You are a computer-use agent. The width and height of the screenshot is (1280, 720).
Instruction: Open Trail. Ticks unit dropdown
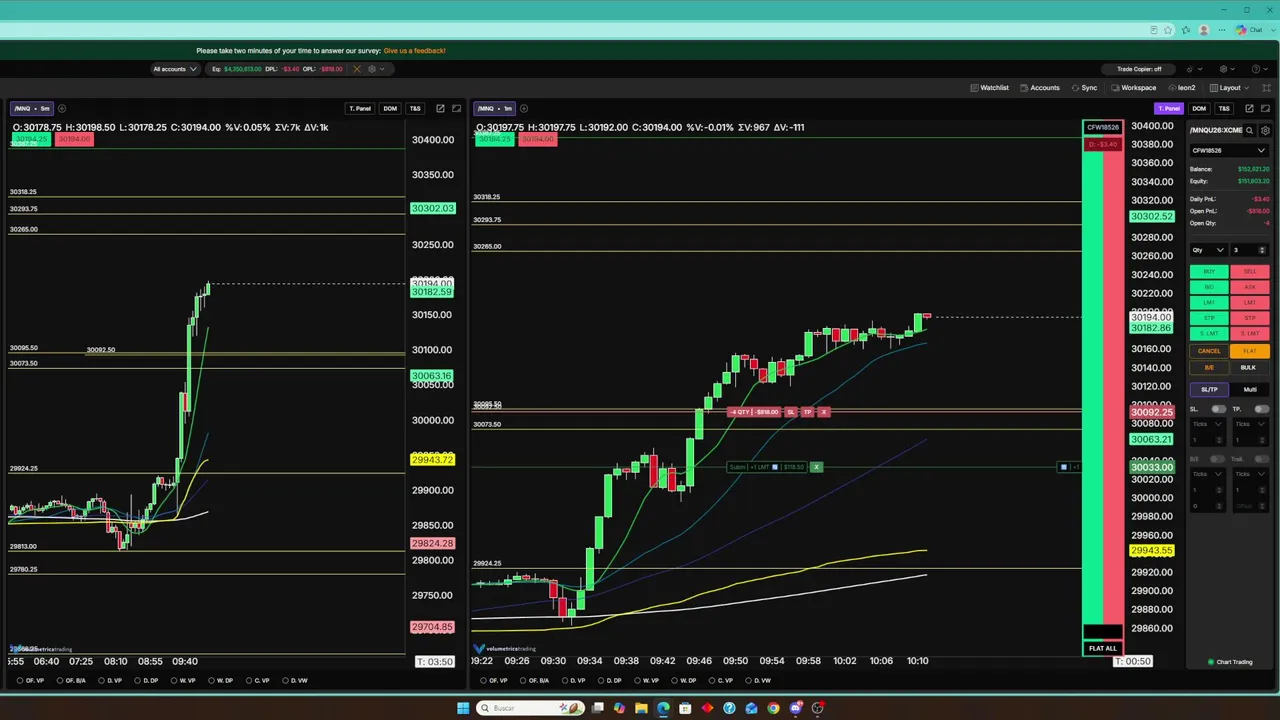coord(1250,474)
